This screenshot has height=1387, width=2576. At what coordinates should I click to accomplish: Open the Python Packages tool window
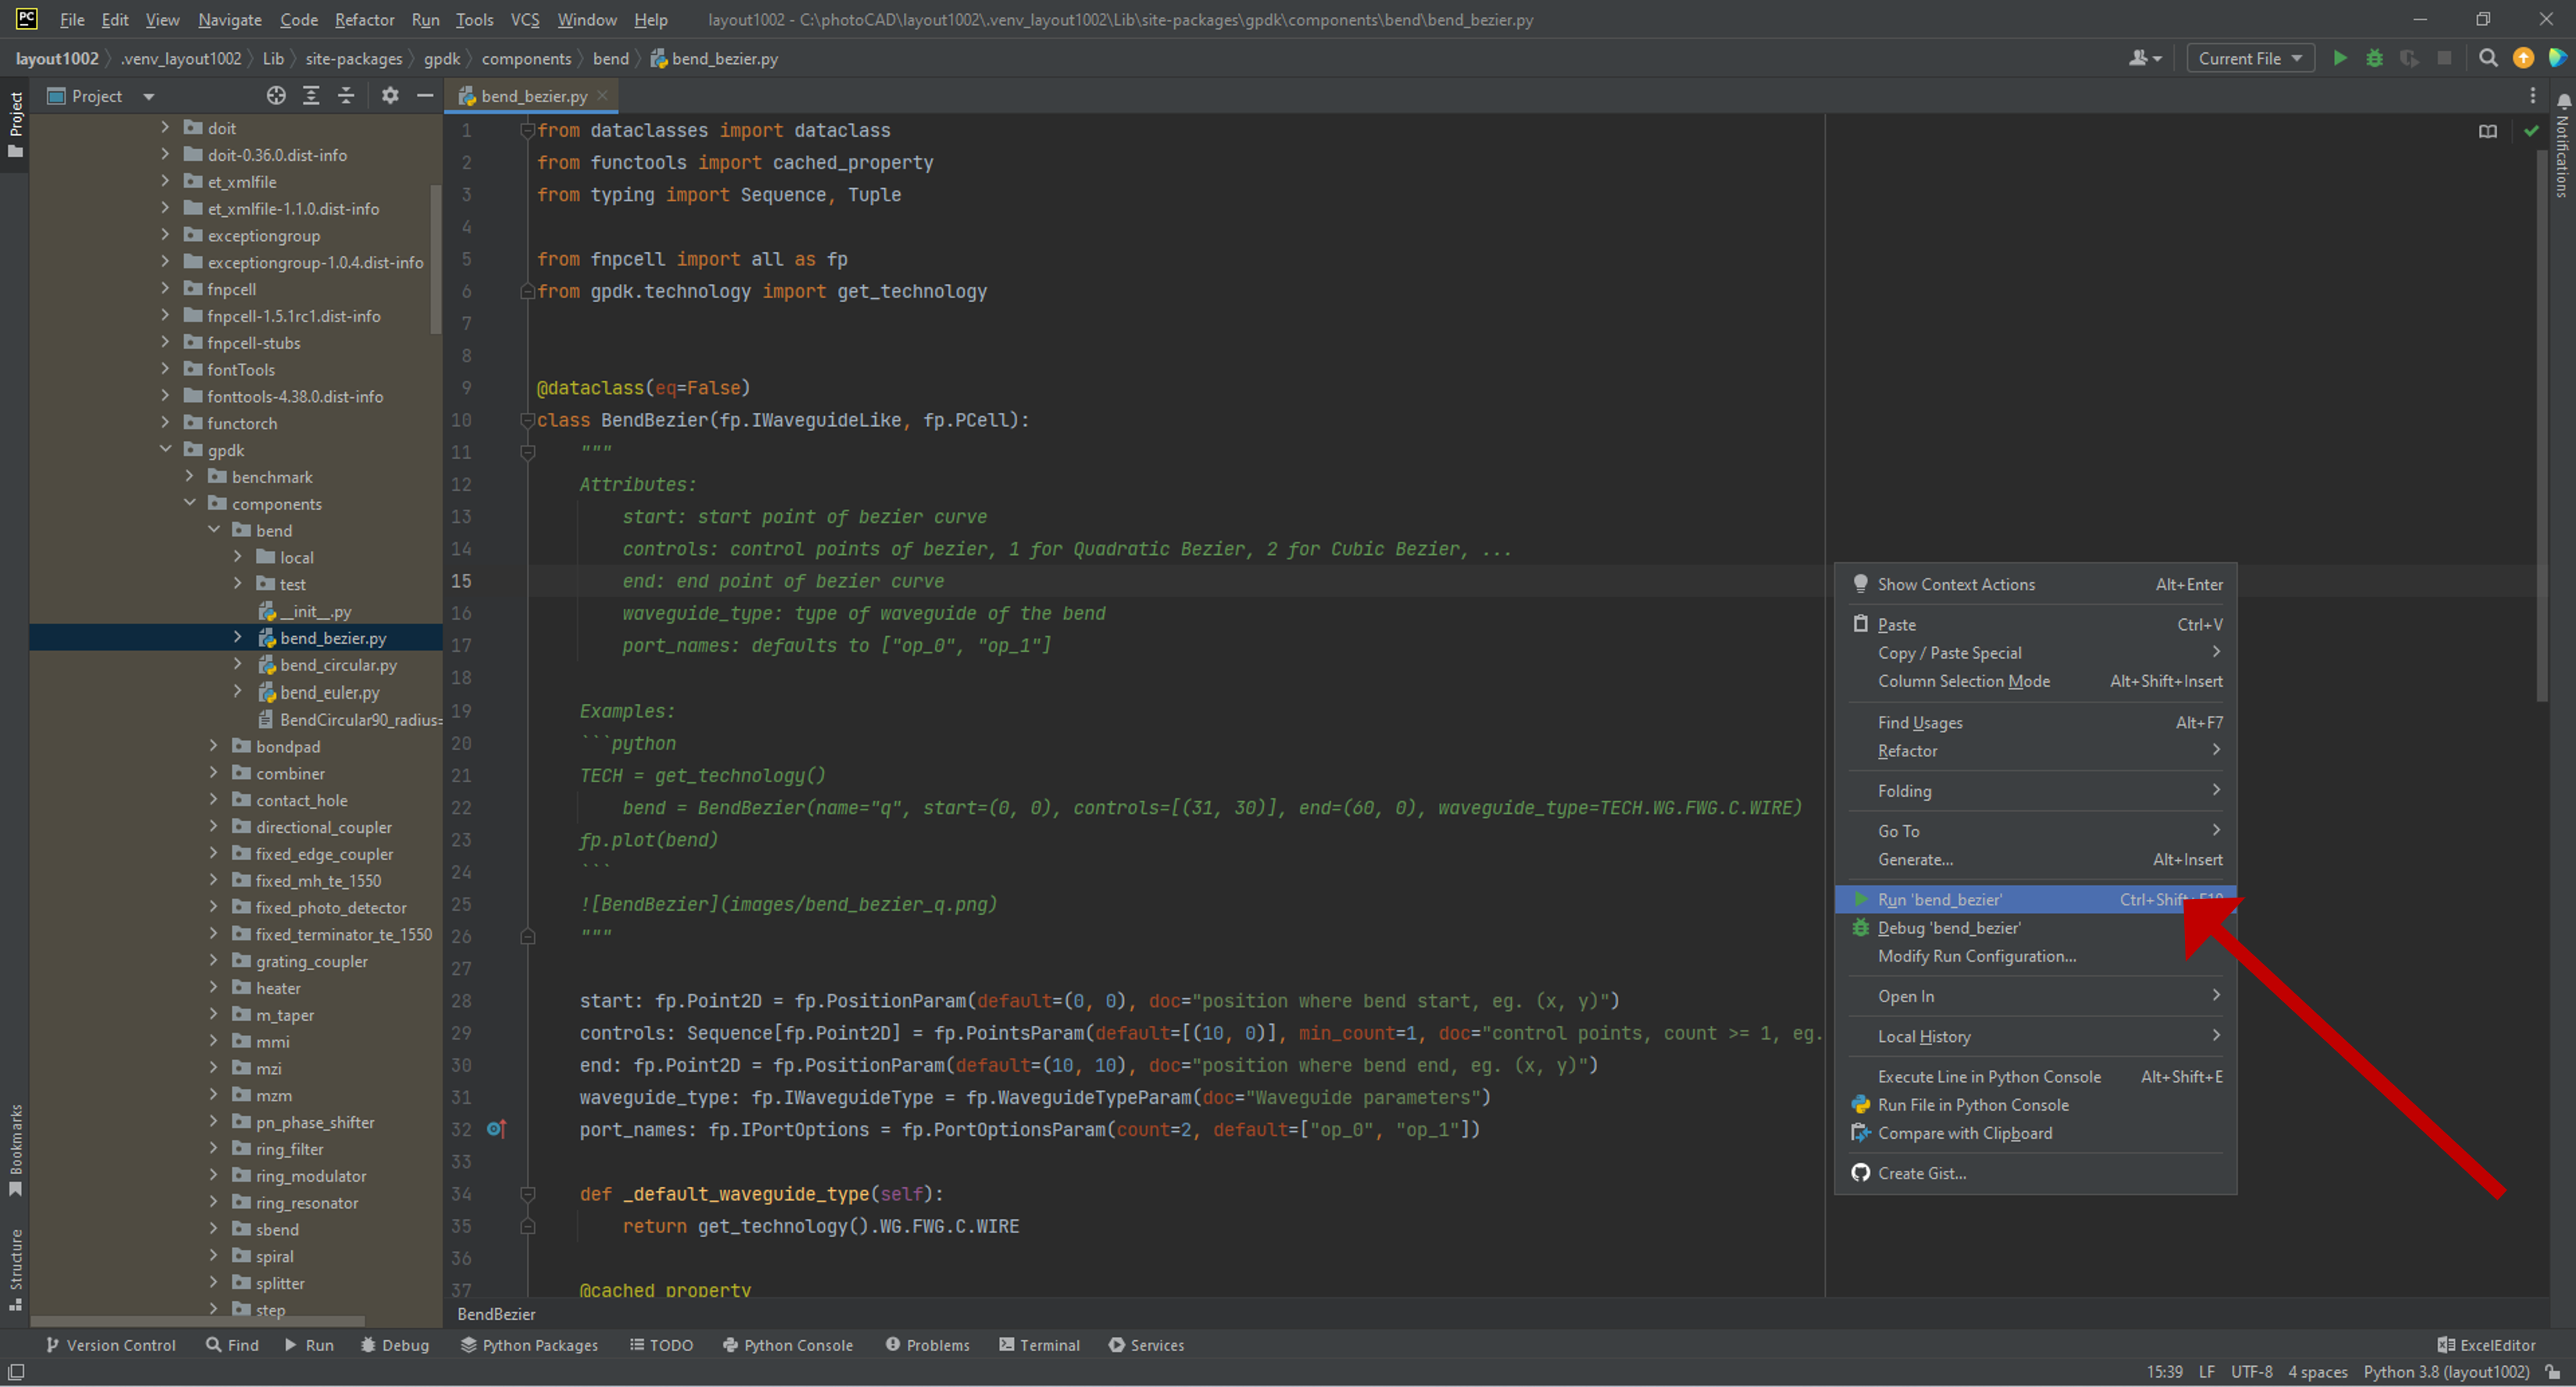pos(529,1345)
